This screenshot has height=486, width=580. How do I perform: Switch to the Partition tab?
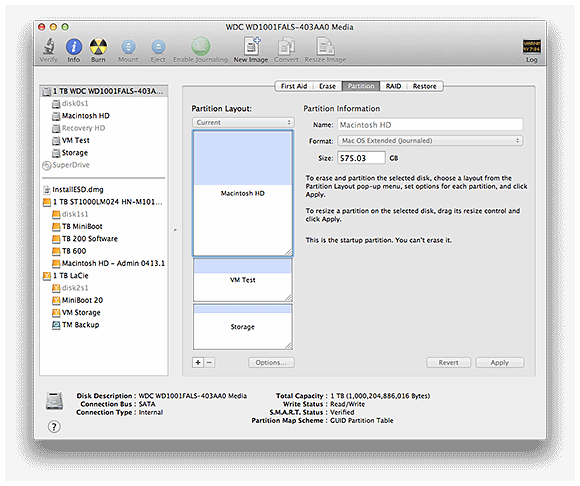361,86
